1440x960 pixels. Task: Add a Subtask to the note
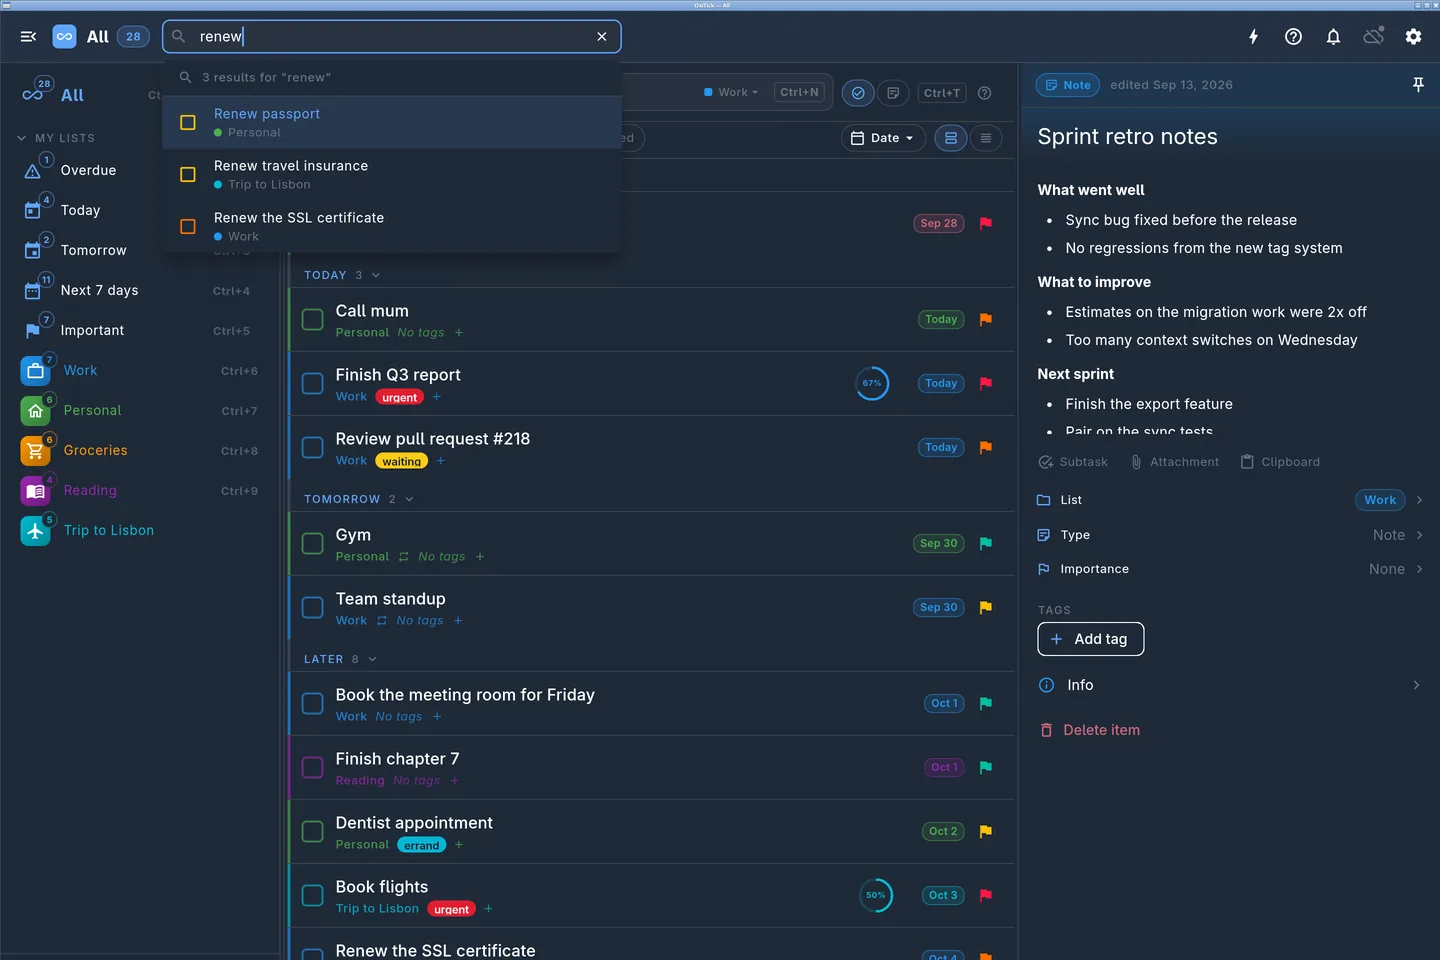point(1073,462)
